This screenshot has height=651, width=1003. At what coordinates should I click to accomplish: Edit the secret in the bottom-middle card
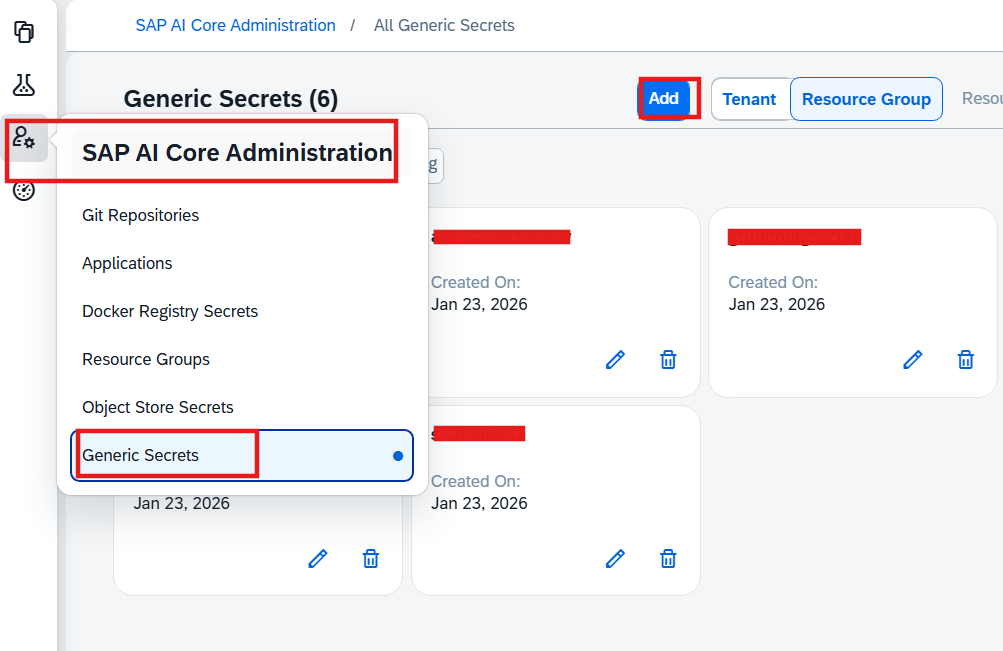(x=615, y=559)
